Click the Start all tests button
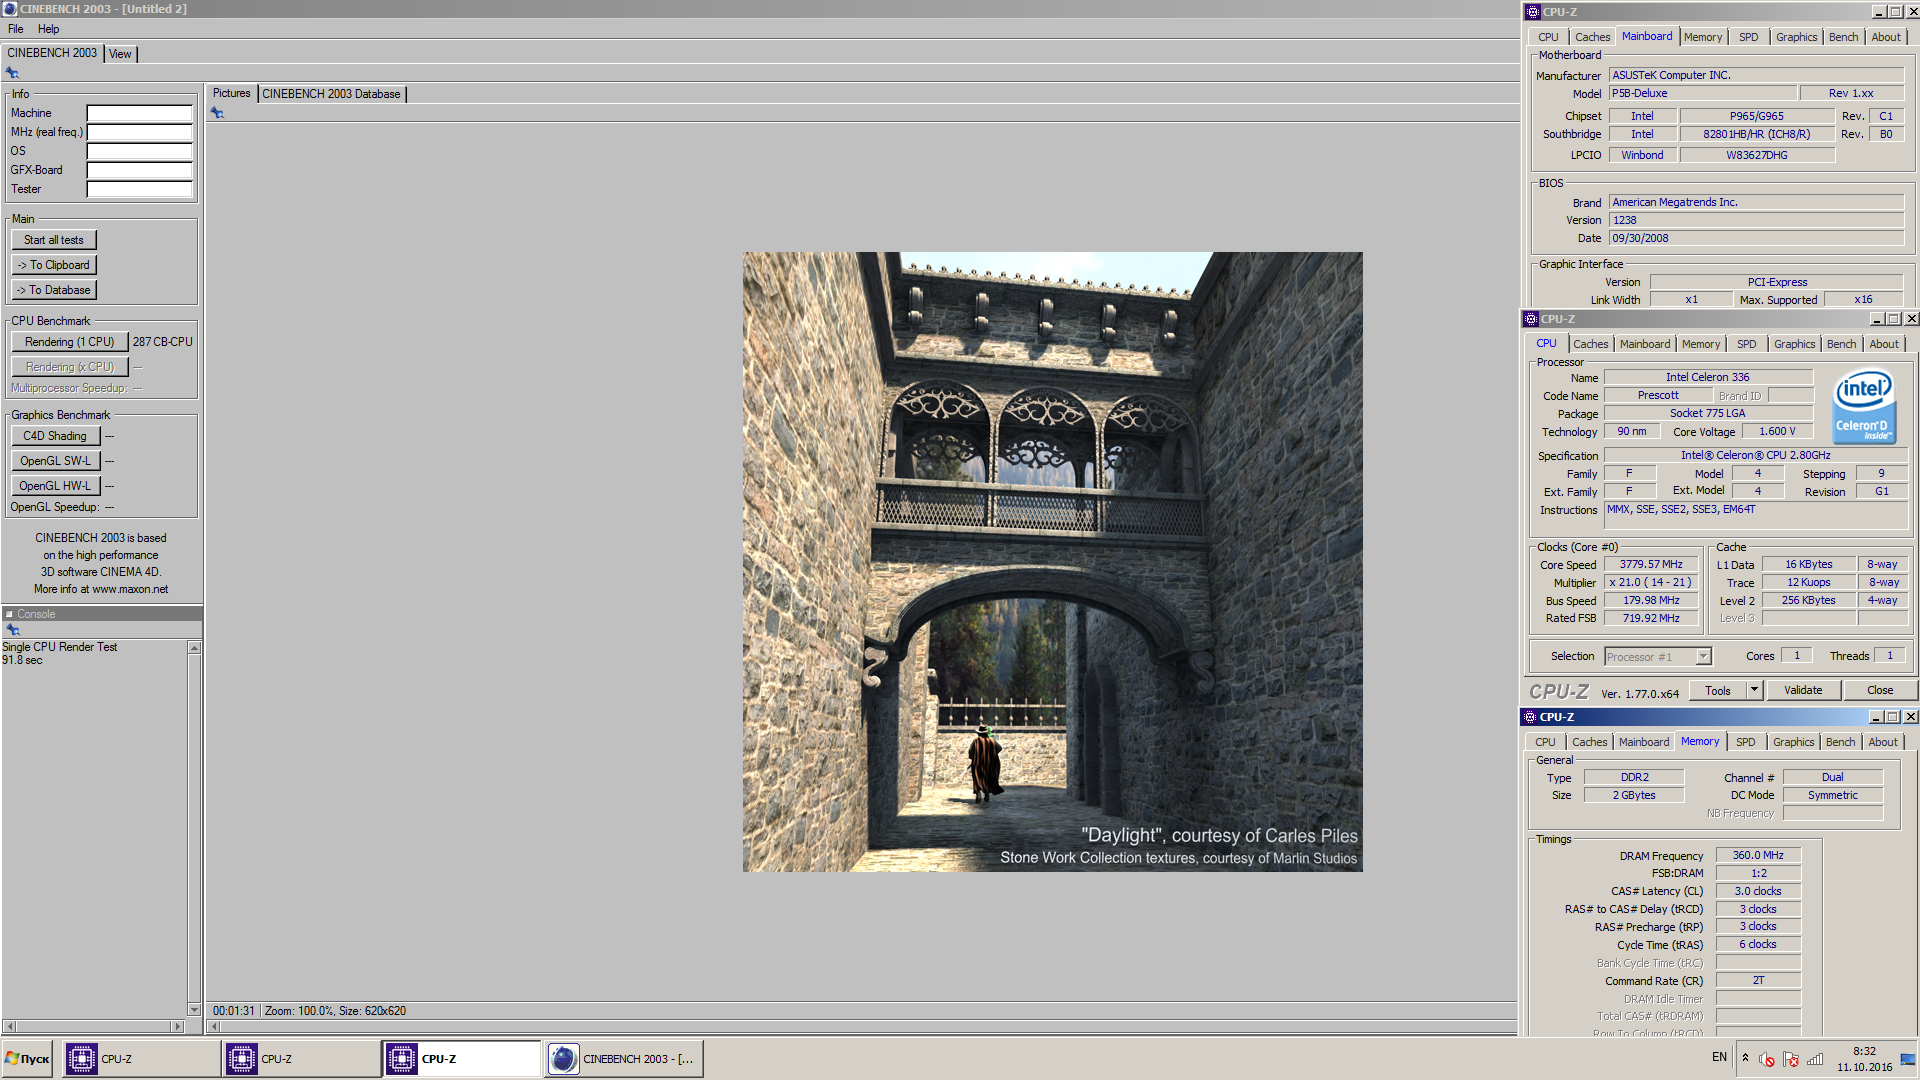 point(54,240)
